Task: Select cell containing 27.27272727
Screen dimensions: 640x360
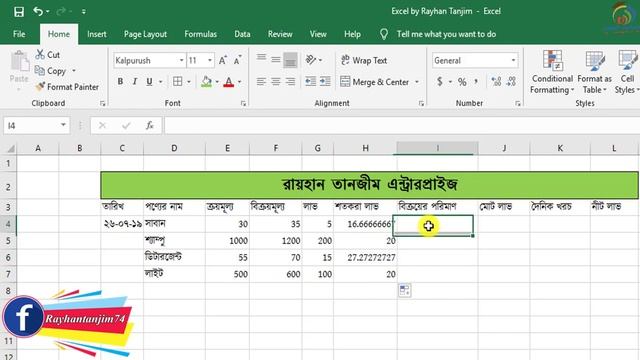Action: [365, 258]
